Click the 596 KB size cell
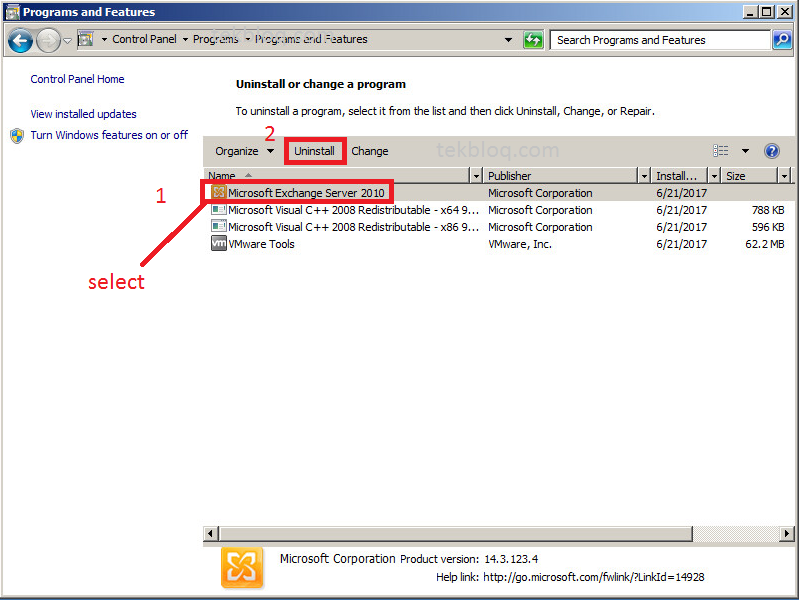The width and height of the screenshot is (799, 600). (x=768, y=227)
